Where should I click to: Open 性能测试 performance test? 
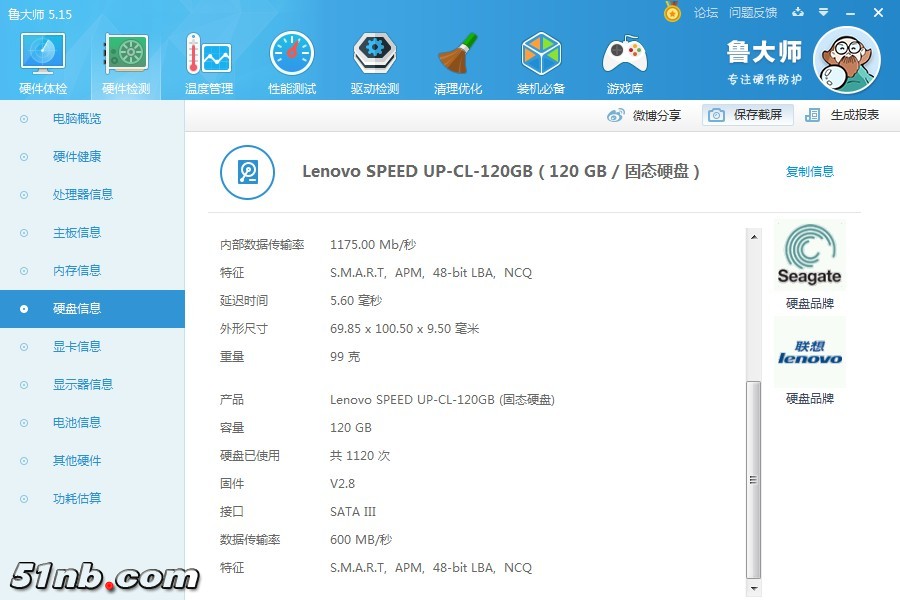[291, 64]
